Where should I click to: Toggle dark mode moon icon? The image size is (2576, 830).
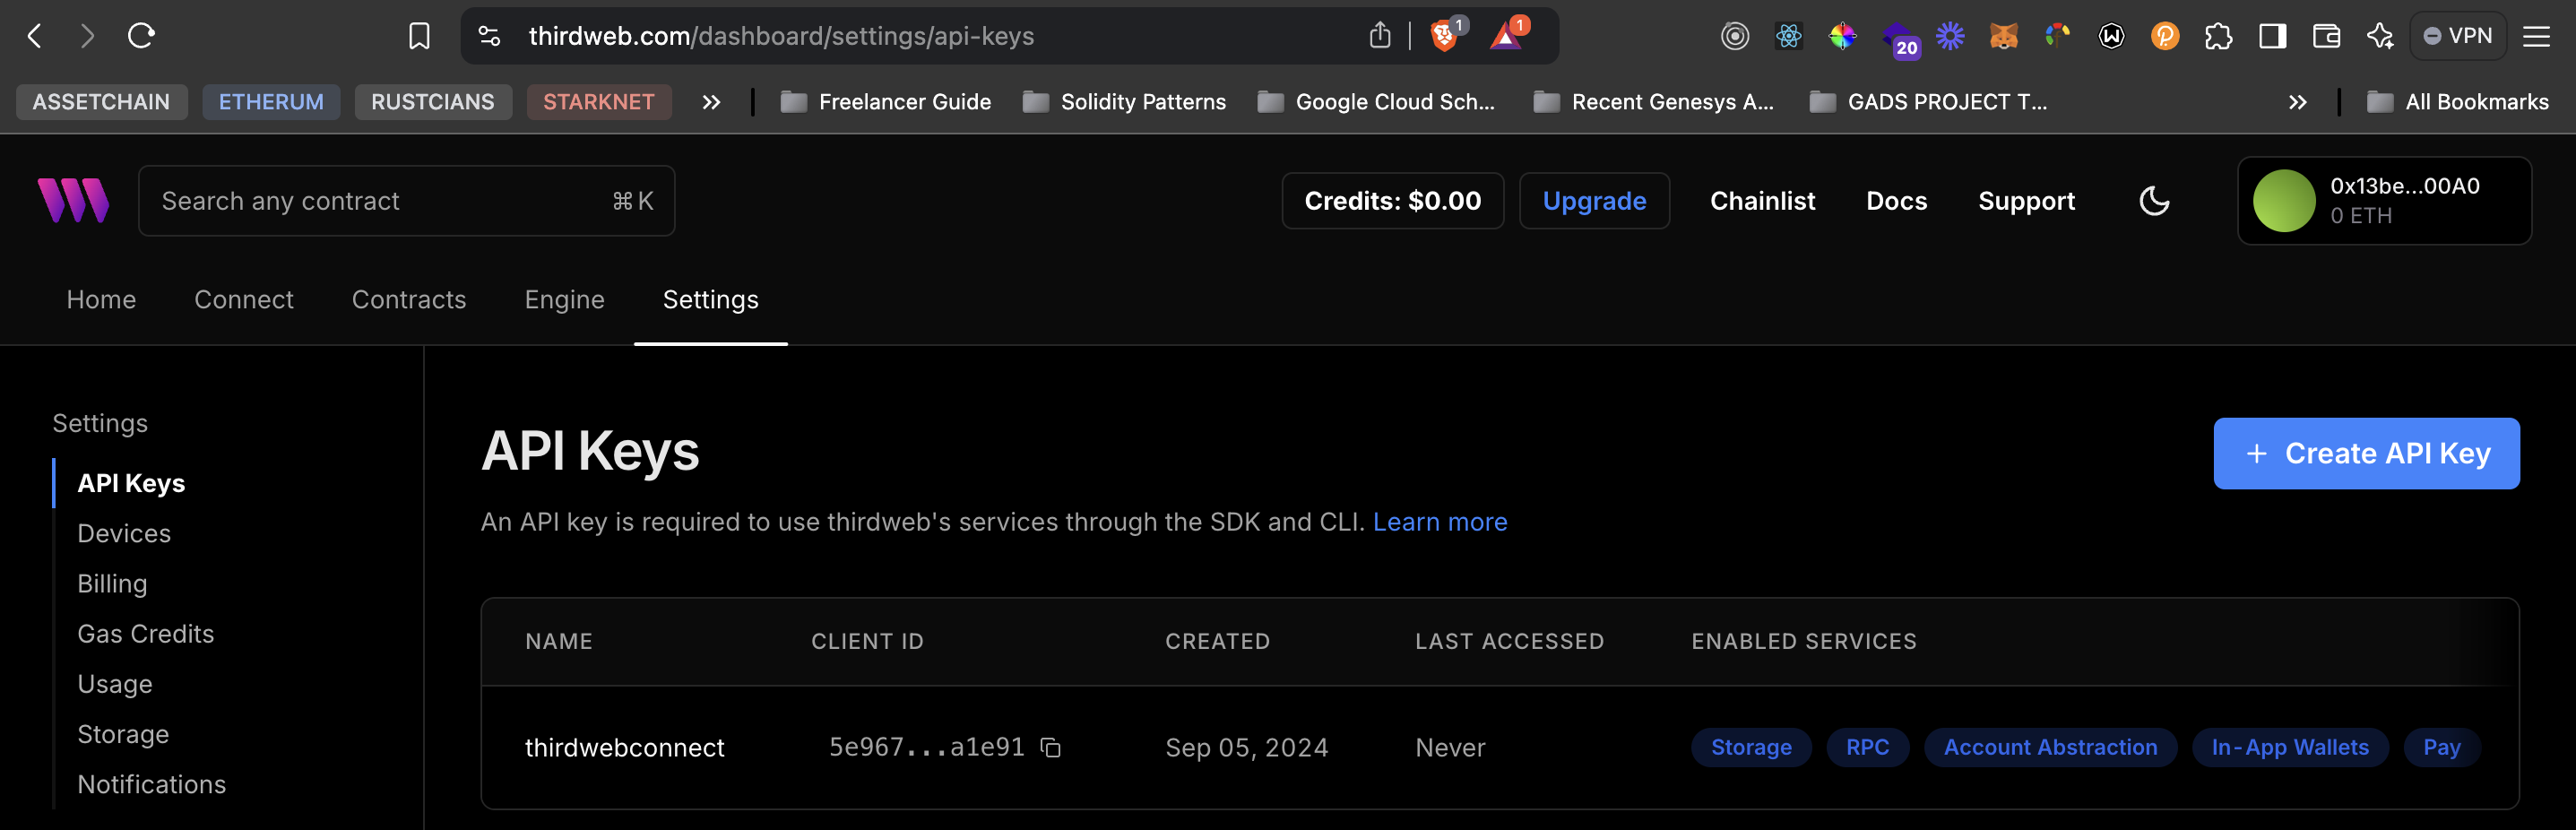click(x=2154, y=200)
